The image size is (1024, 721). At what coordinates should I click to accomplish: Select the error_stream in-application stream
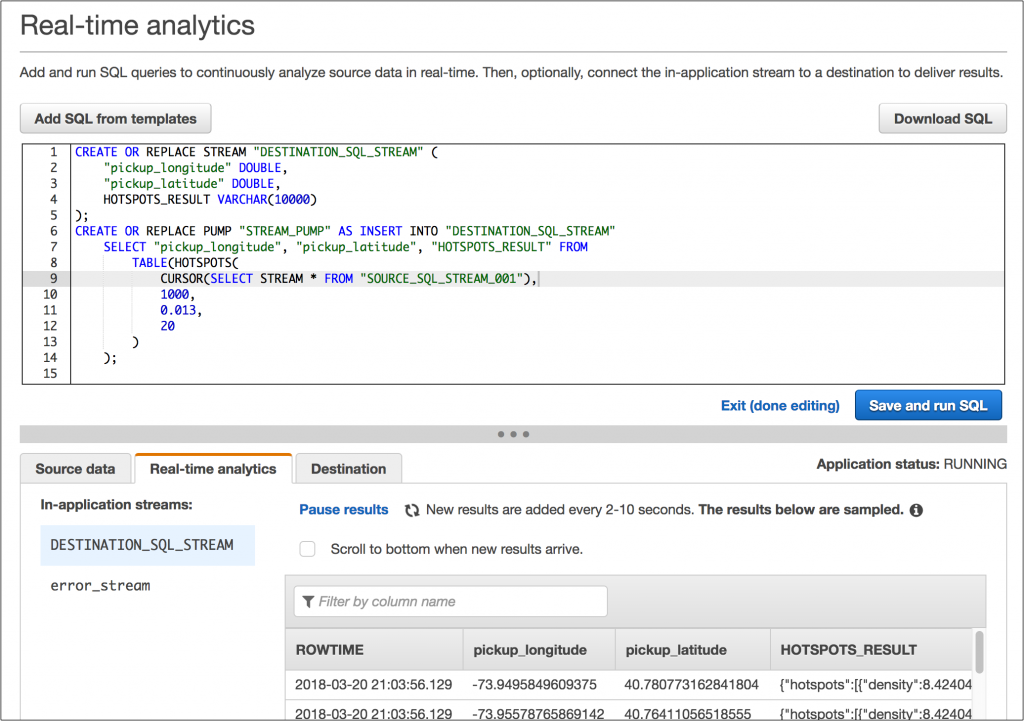coord(100,586)
